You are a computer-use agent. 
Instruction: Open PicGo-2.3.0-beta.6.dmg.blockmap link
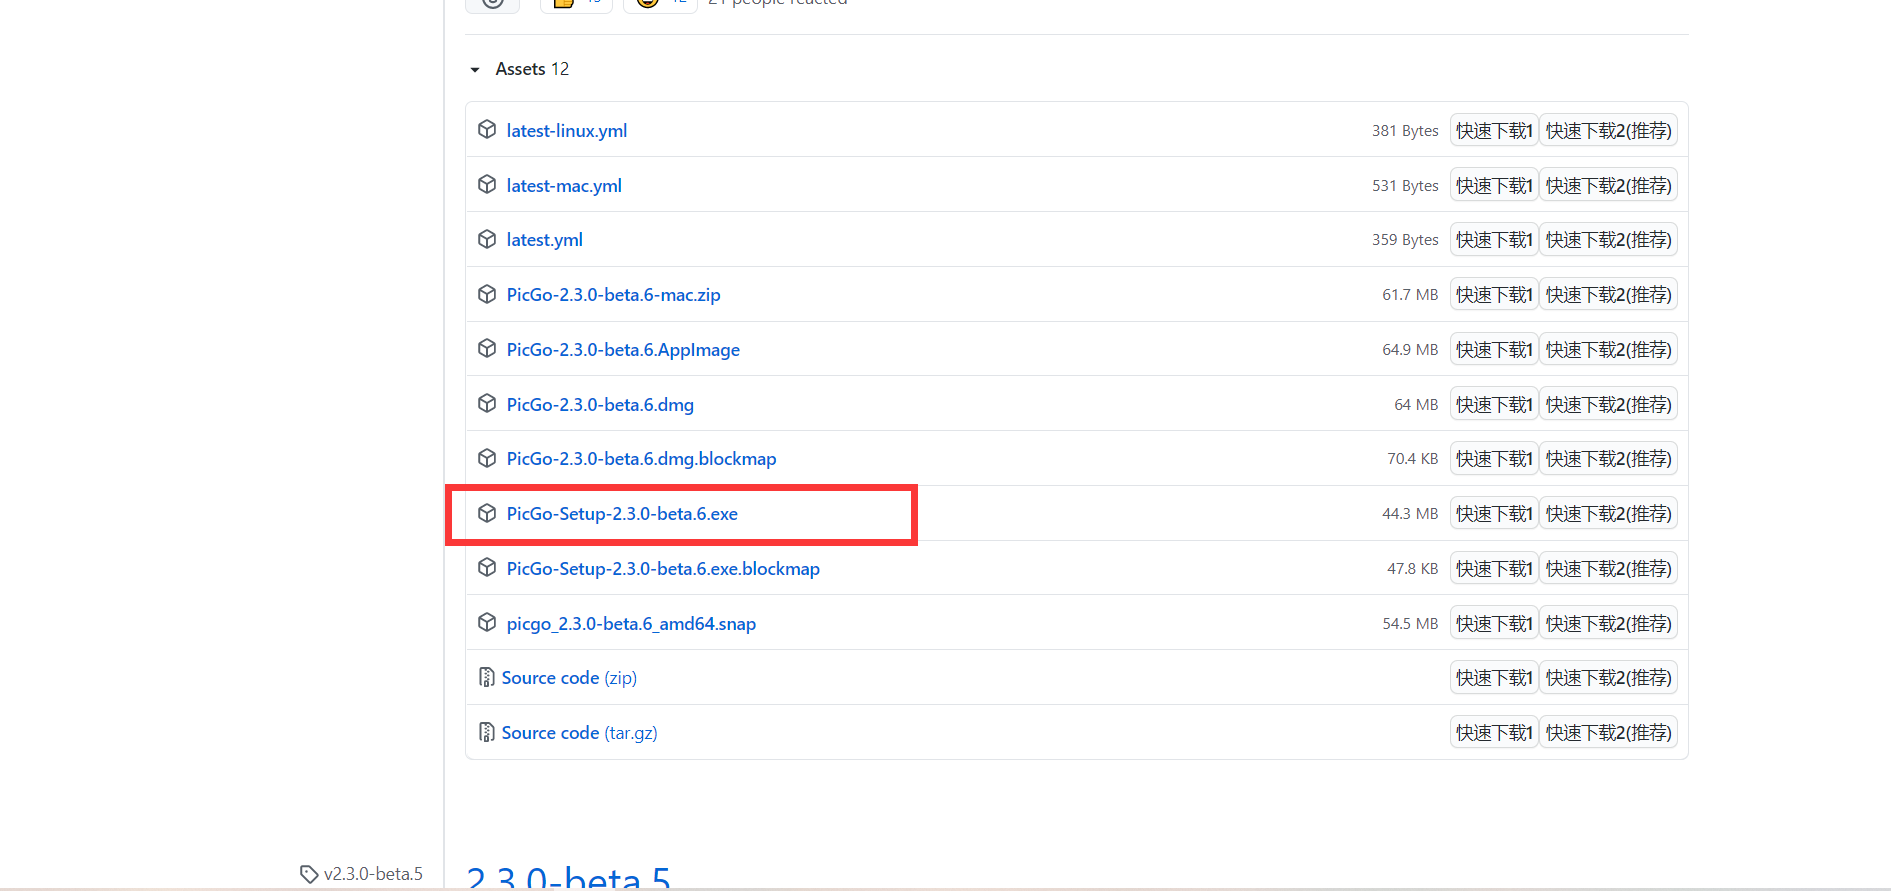[x=642, y=459]
